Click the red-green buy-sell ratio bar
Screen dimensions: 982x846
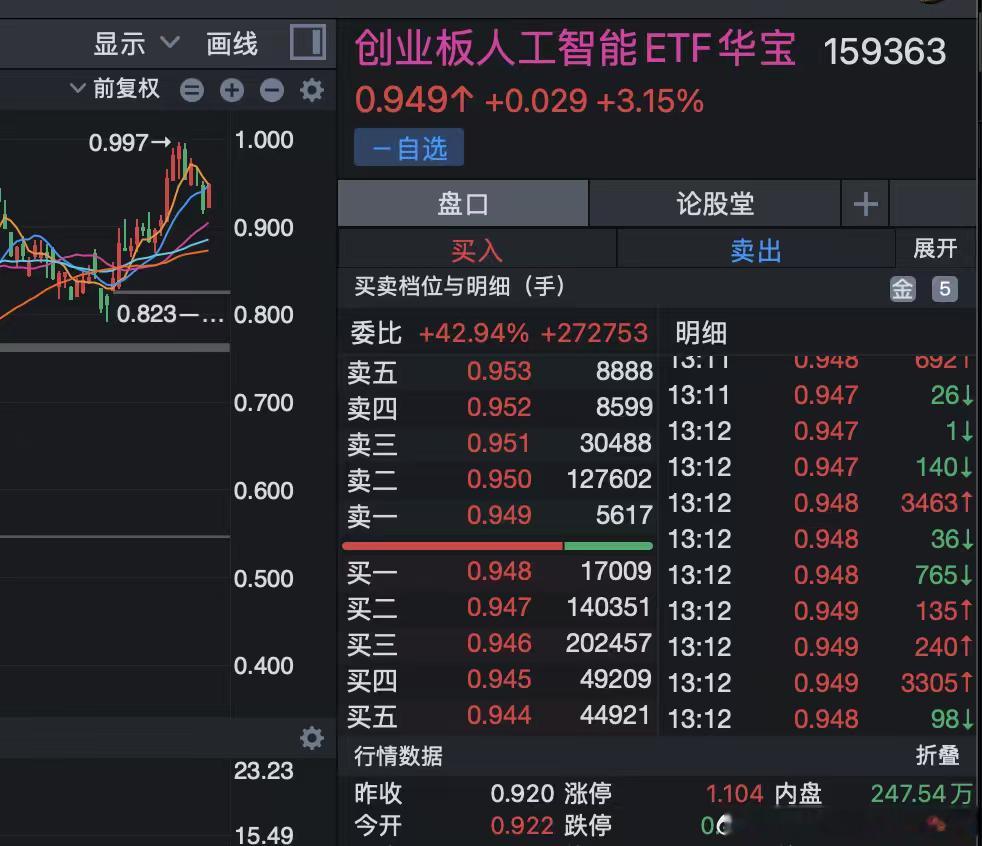coord(497,546)
